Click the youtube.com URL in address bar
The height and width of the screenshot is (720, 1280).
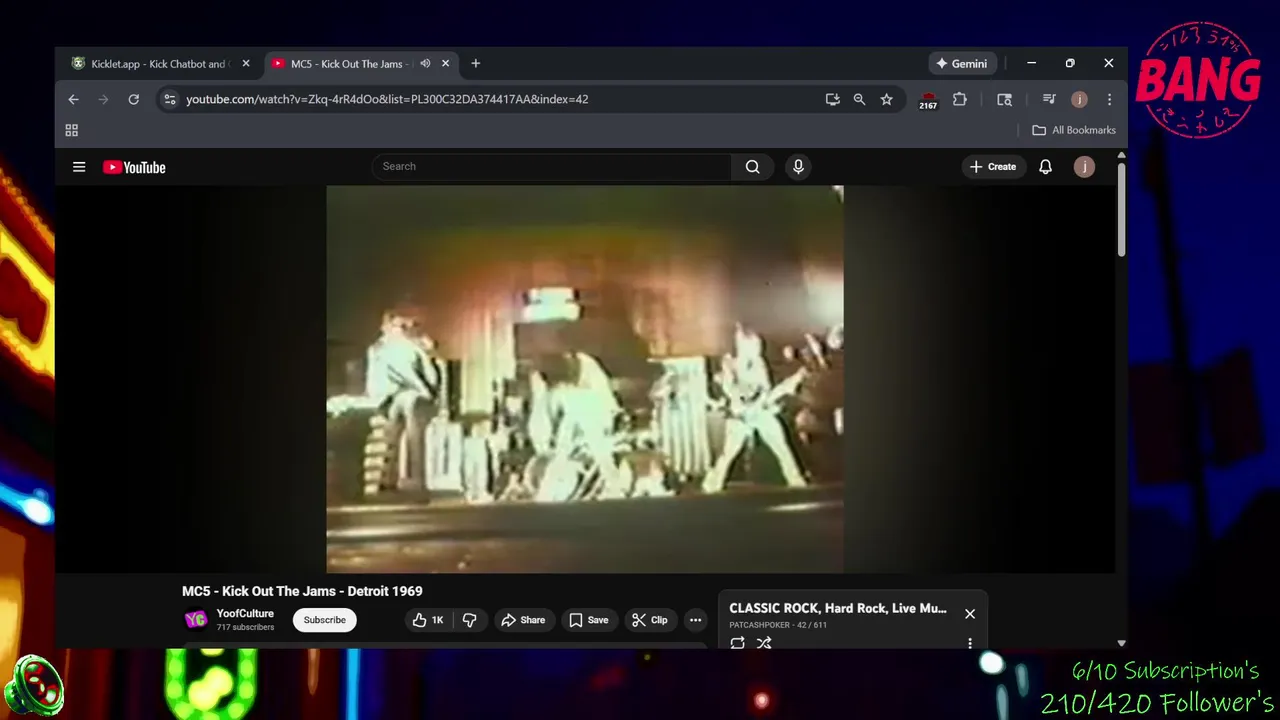click(x=387, y=100)
